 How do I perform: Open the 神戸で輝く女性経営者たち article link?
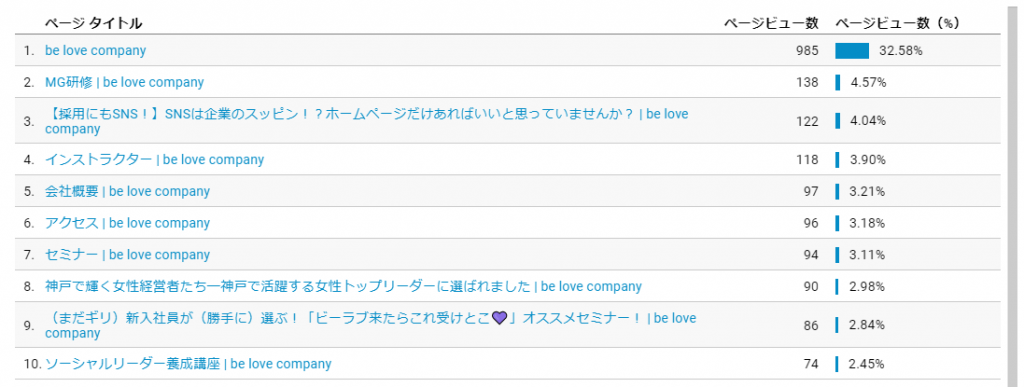[x=344, y=286]
